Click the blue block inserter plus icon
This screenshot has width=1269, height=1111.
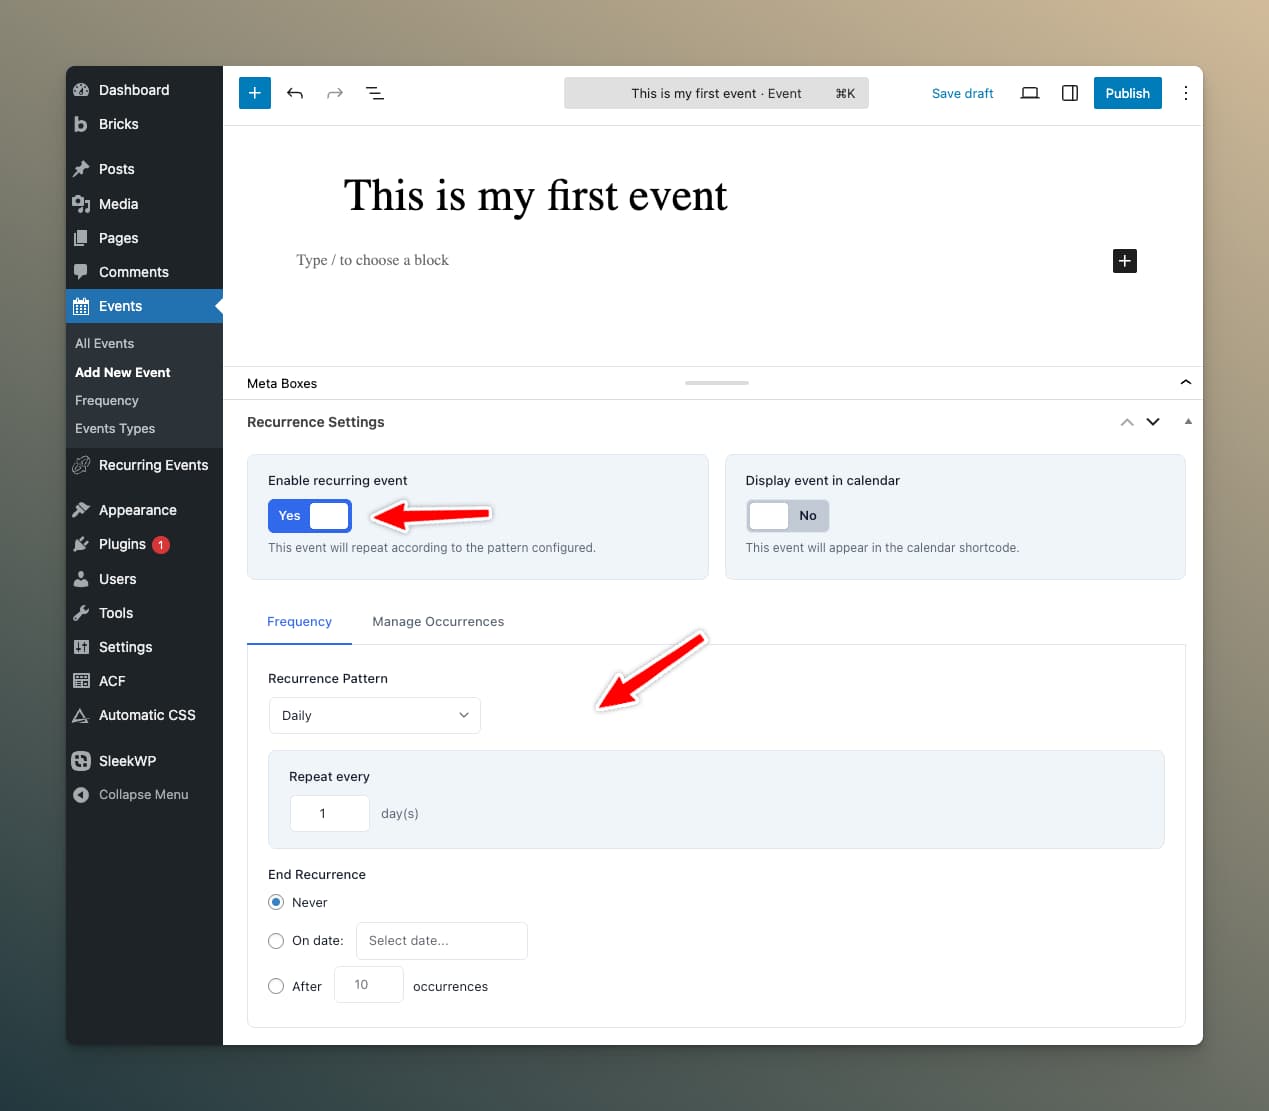coord(255,93)
